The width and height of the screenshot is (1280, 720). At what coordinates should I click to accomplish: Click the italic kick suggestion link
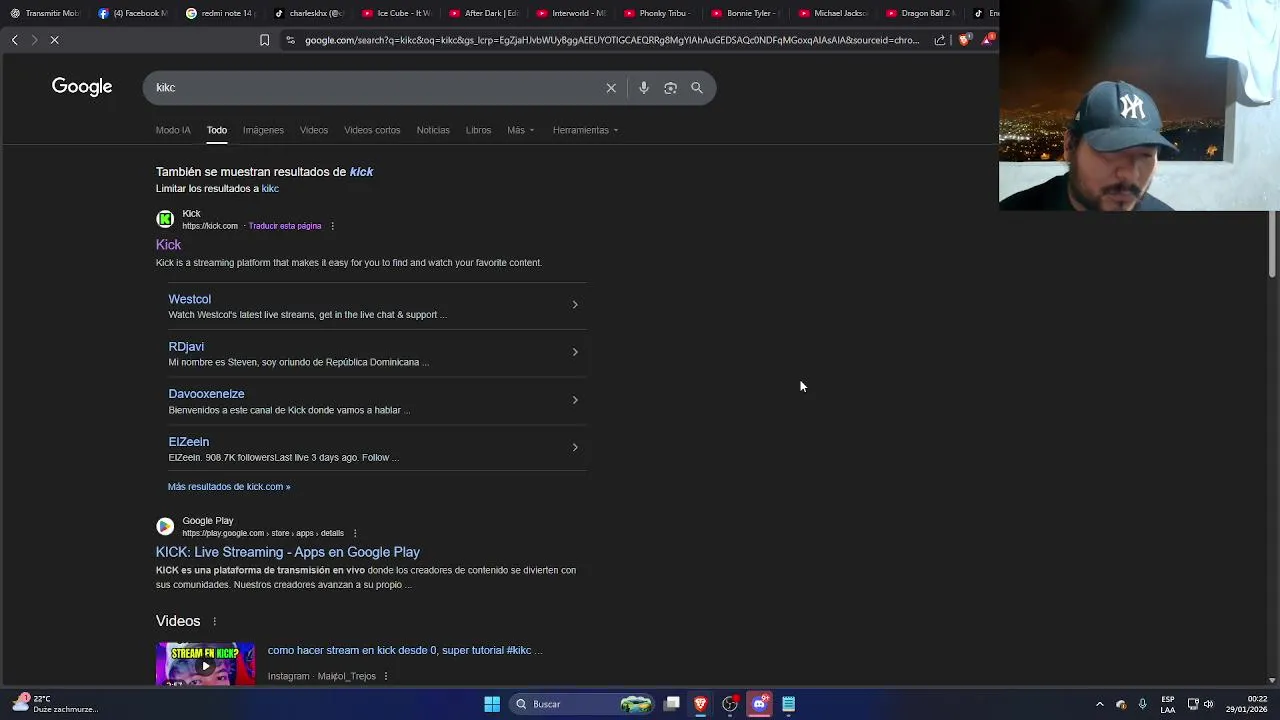[x=361, y=172]
